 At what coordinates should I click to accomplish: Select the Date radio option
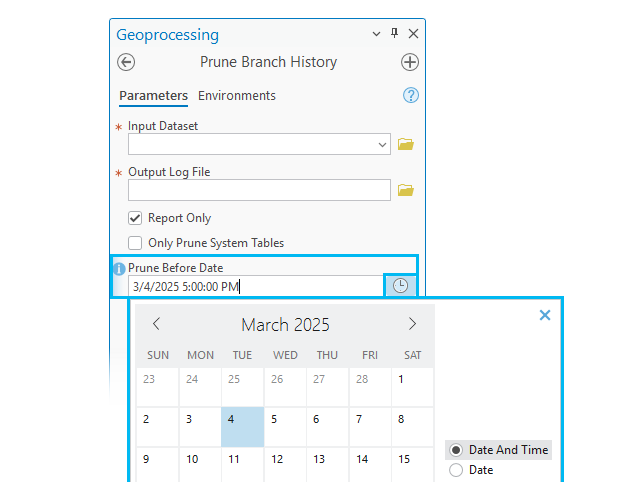[457, 470]
